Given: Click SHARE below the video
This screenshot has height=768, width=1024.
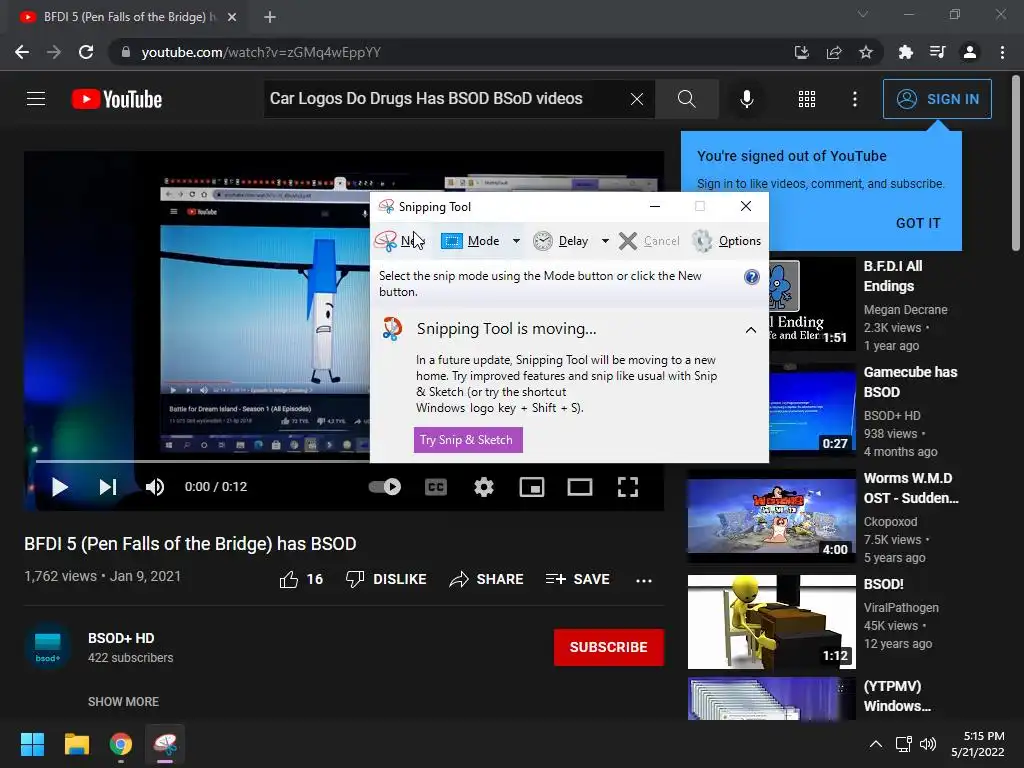Looking at the screenshot, I should (x=487, y=579).
